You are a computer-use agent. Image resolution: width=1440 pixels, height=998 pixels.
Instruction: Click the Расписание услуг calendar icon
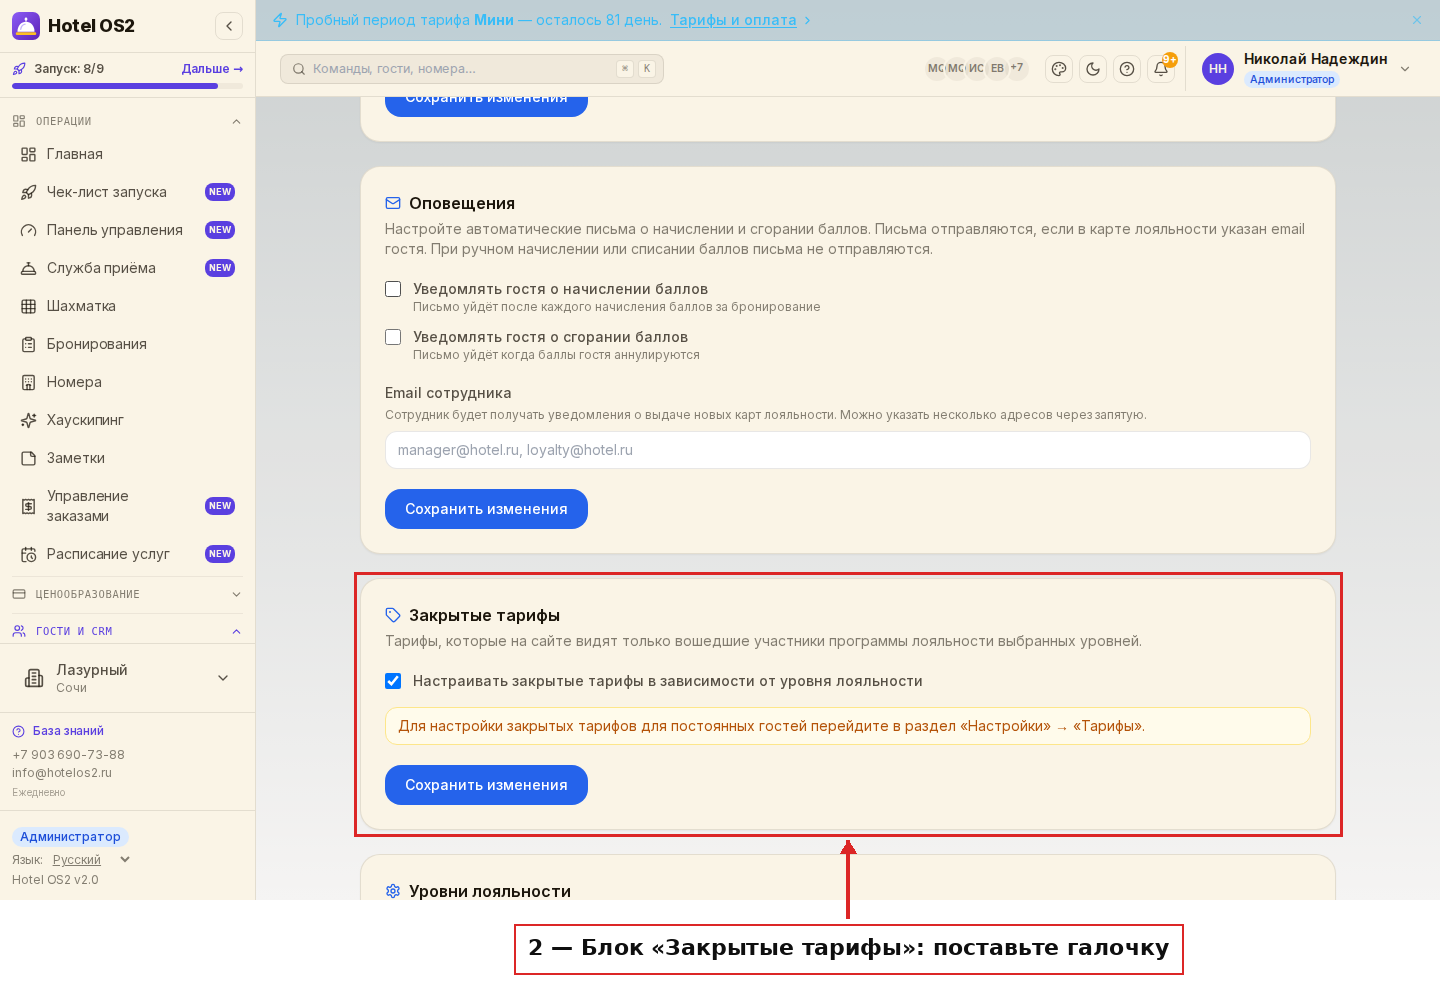point(29,554)
